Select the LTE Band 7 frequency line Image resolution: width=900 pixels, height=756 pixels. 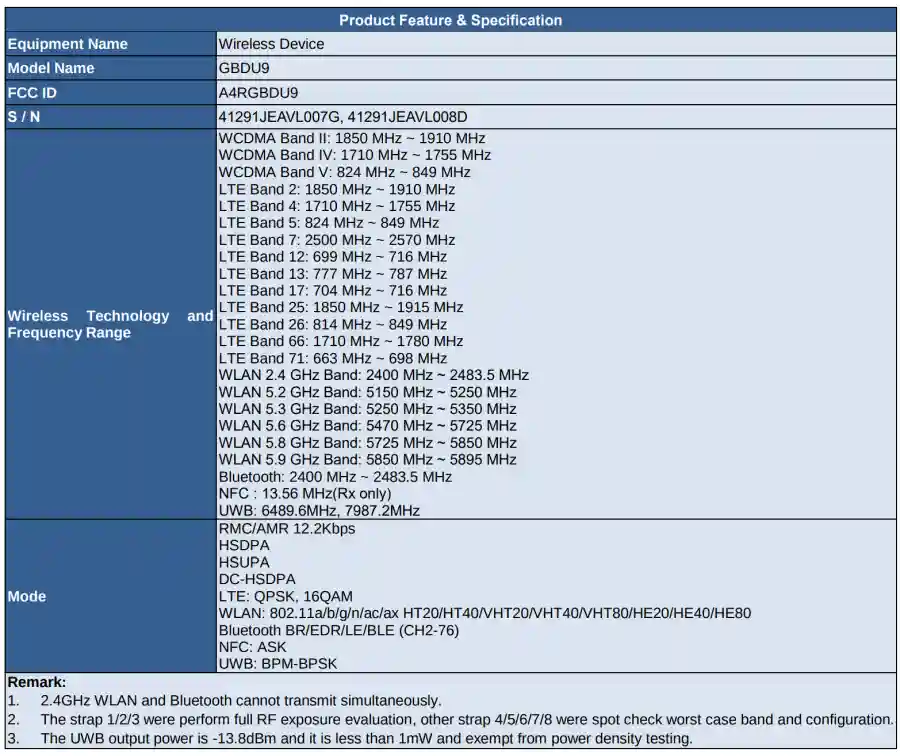click(337, 240)
